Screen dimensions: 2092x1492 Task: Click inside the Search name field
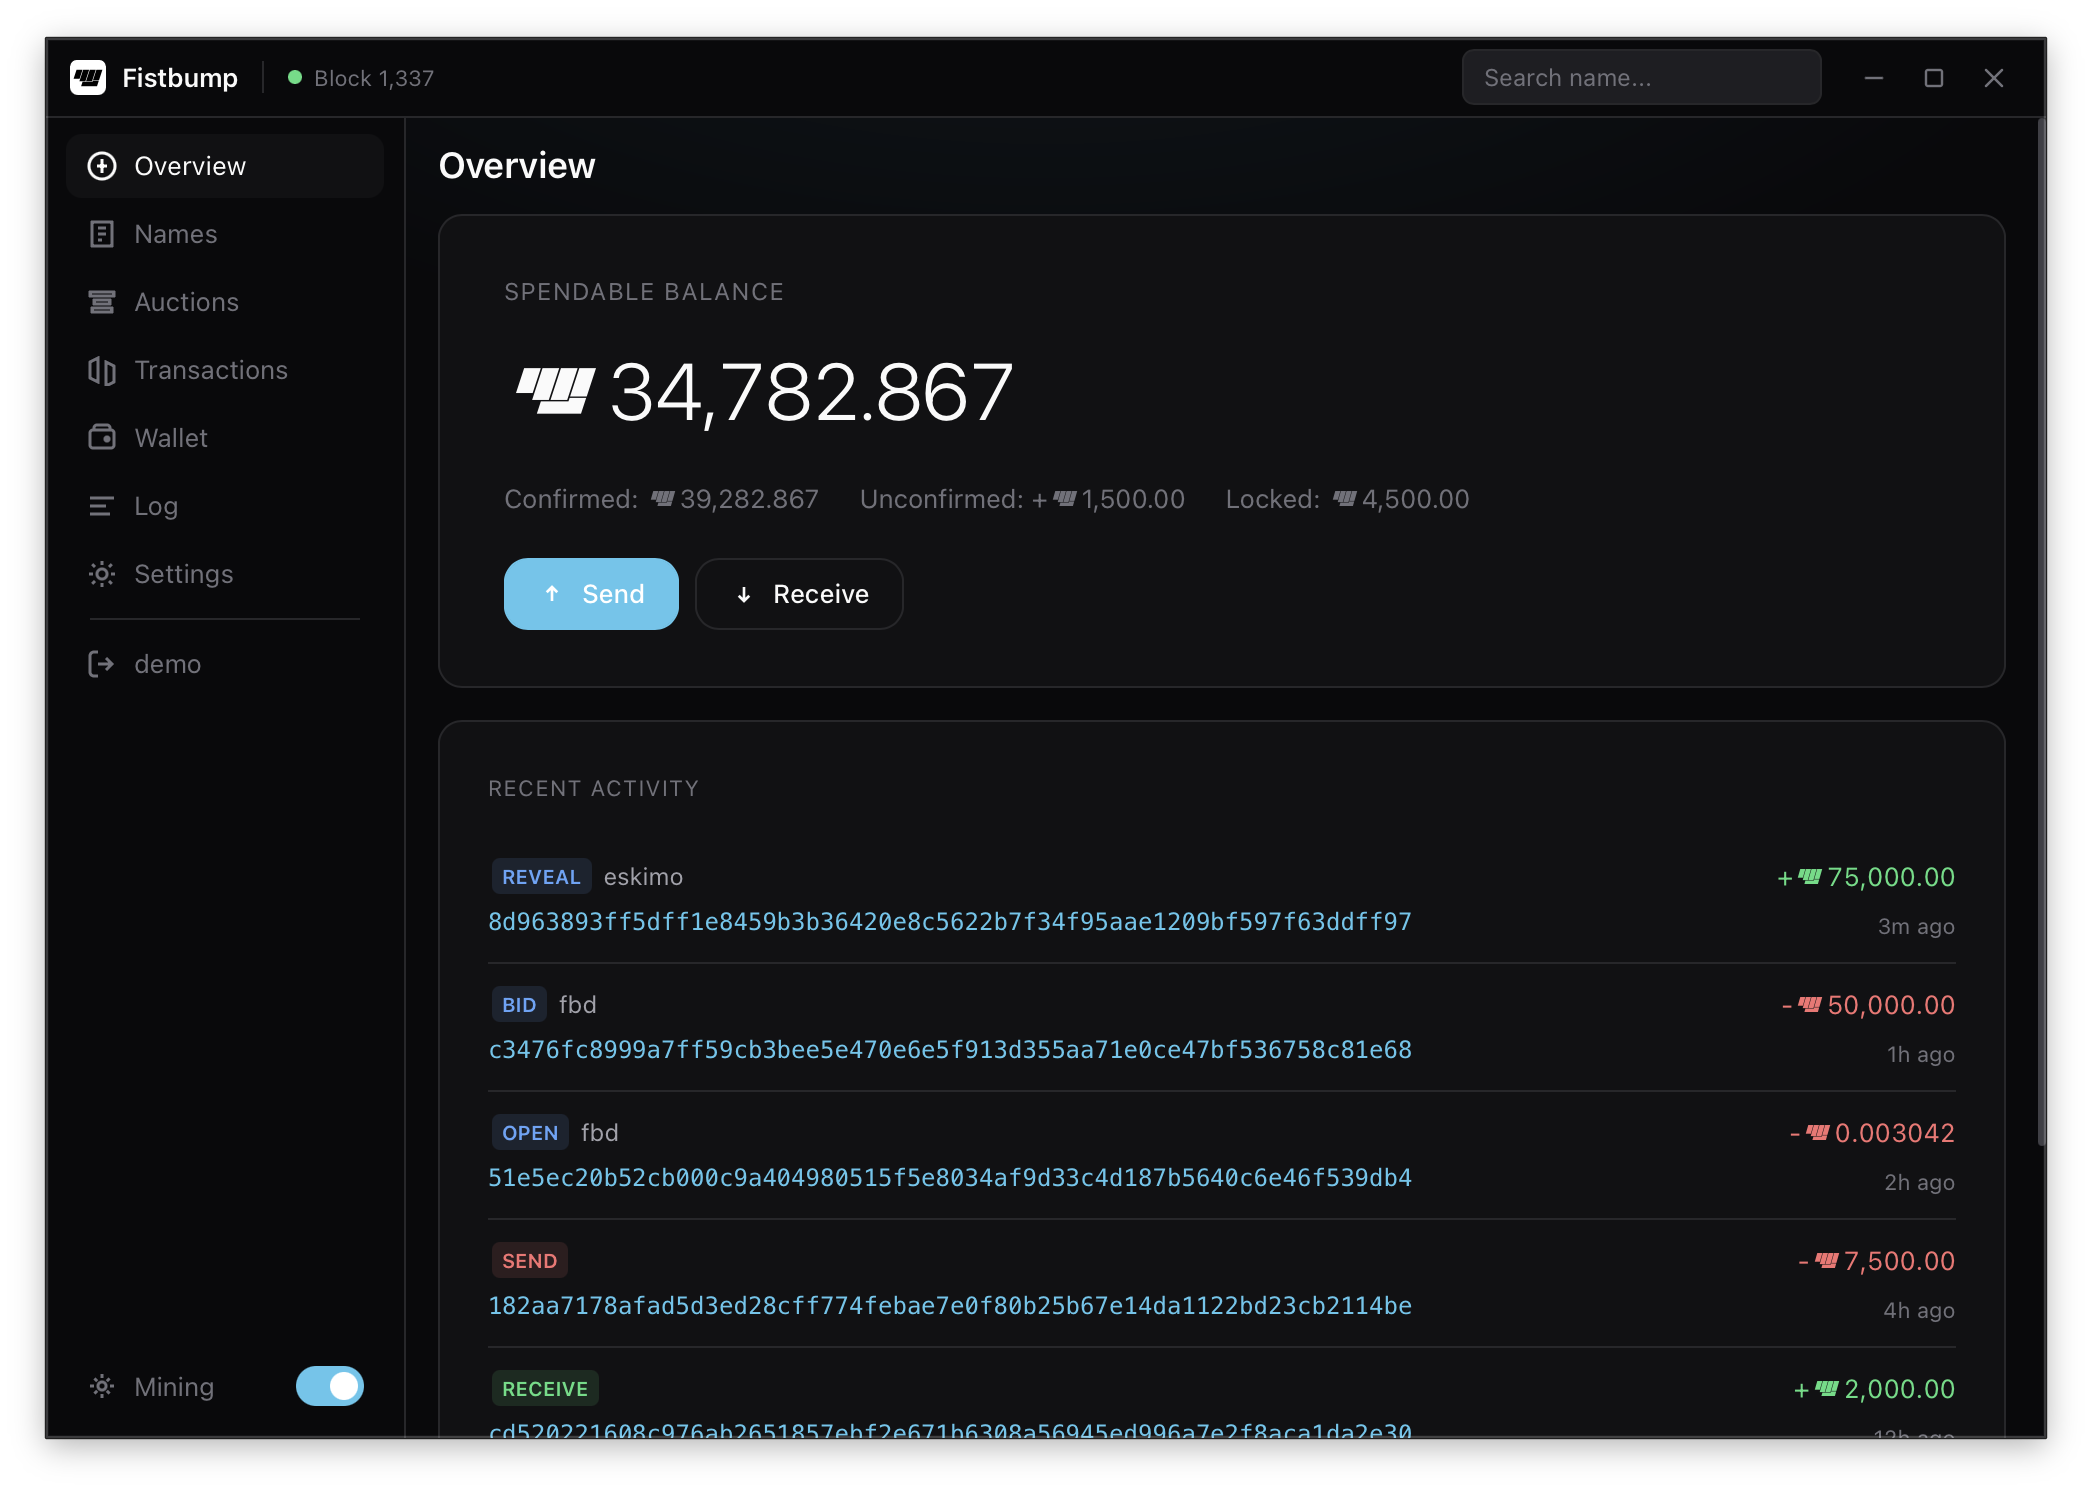1640,77
